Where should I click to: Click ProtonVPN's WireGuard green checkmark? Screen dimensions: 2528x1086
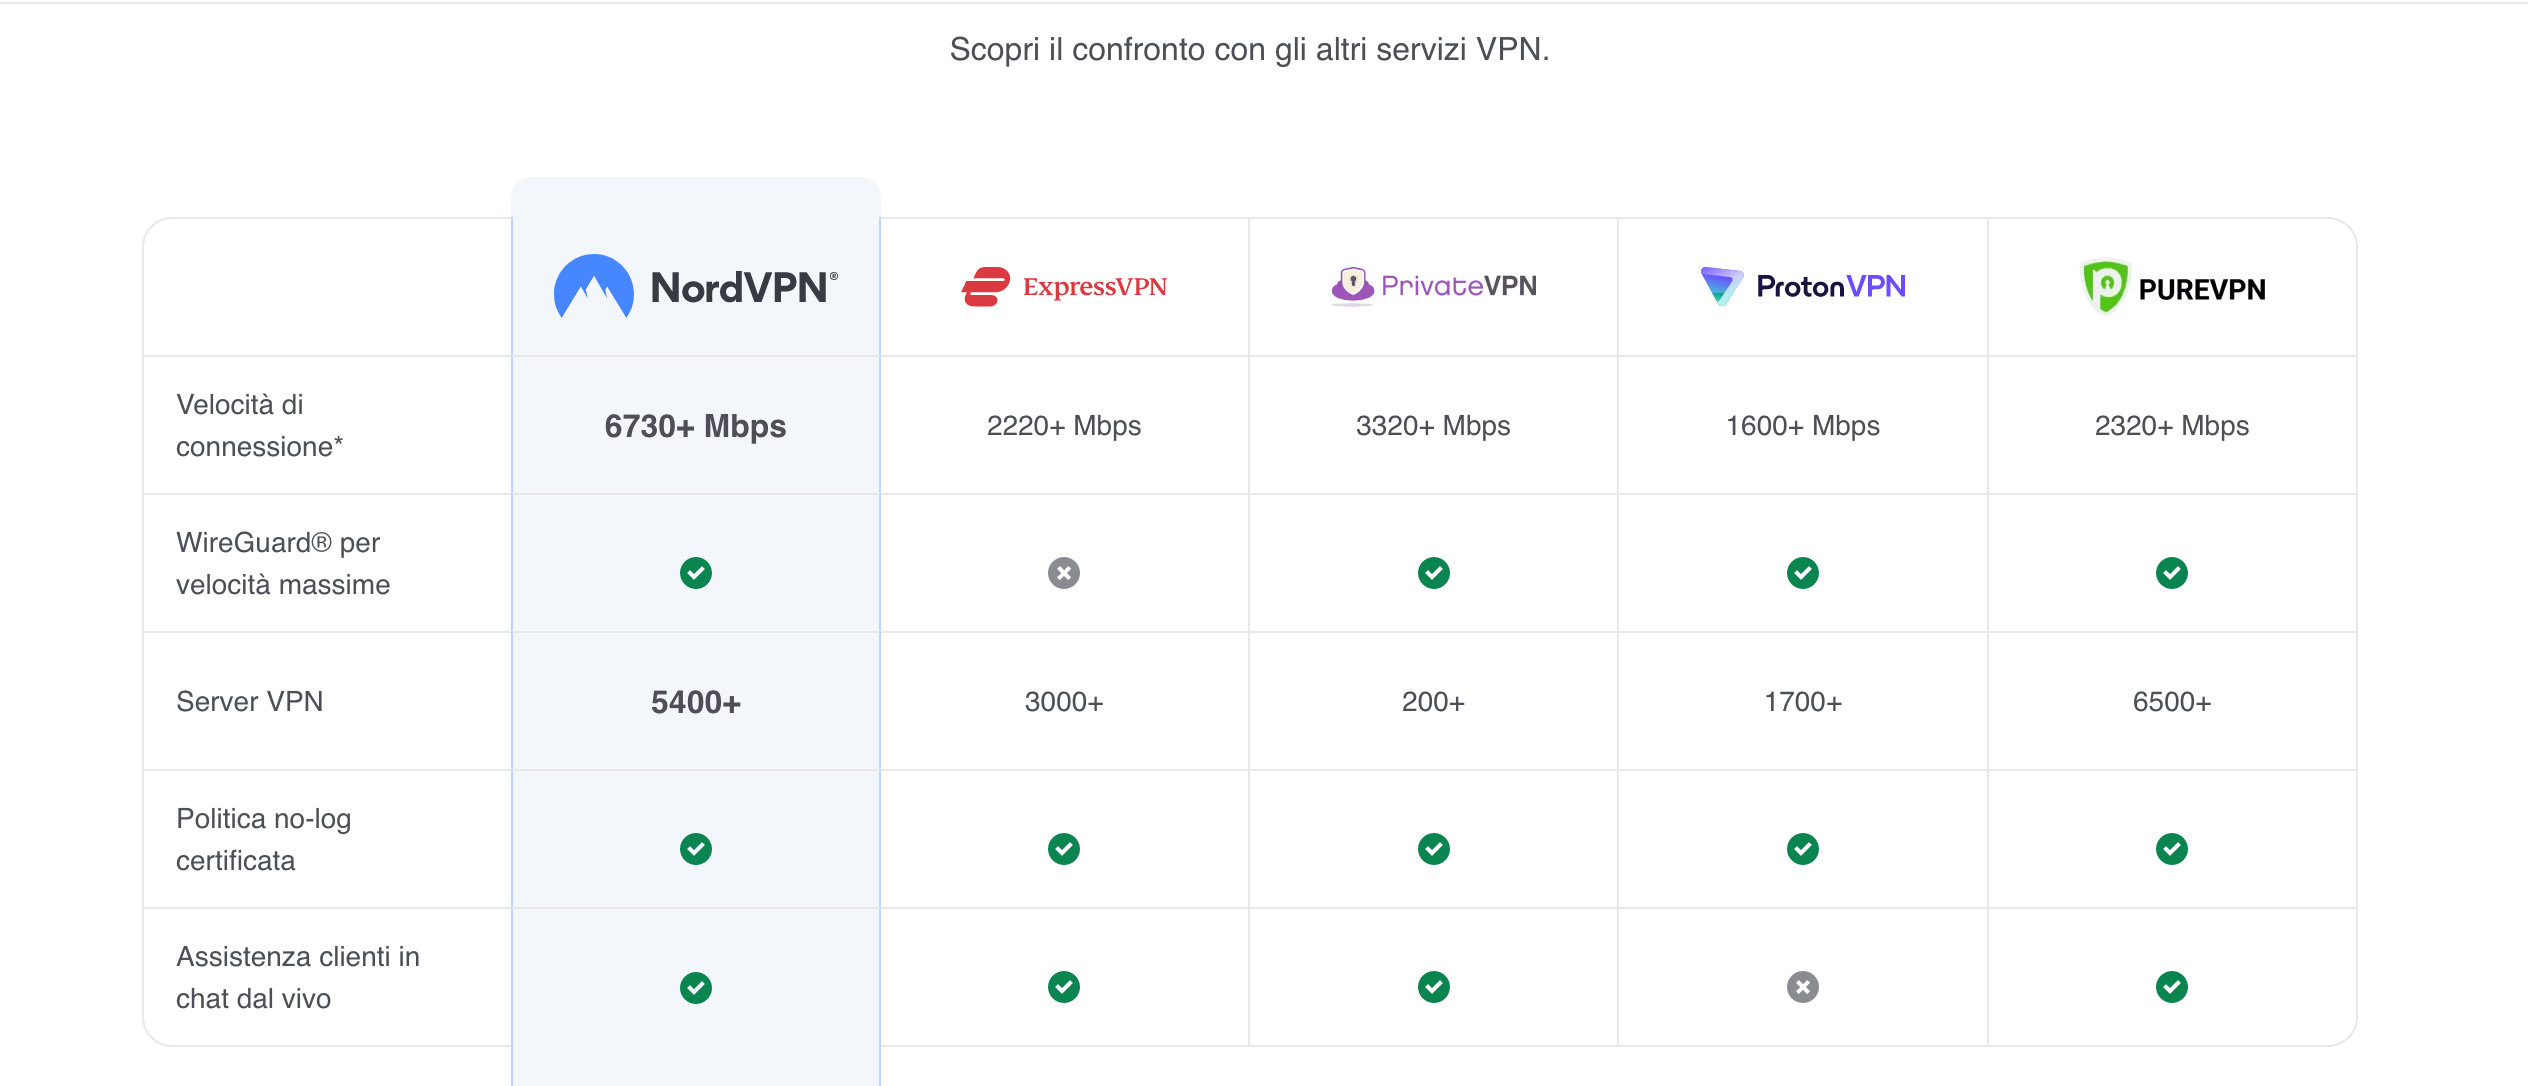coord(1803,573)
